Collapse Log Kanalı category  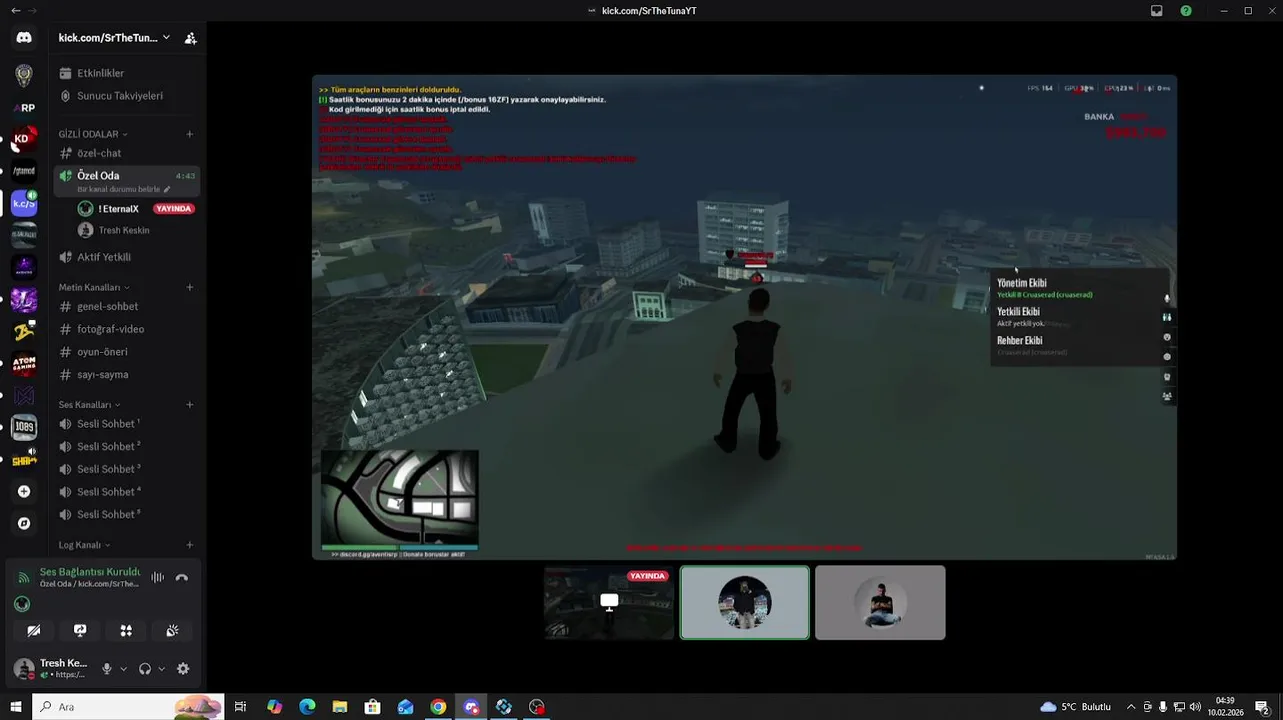coord(84,545)
